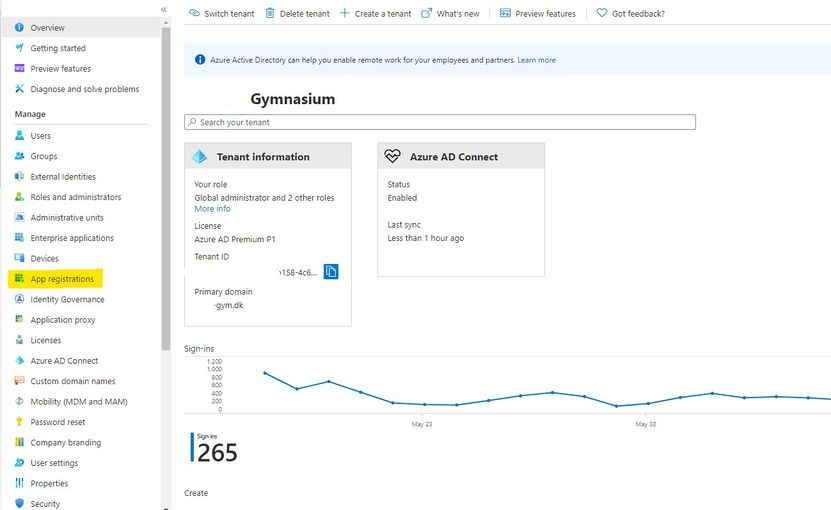Screen dimensions: 831x510
Task: Click the Switch tenant button
Action: pyautogui.click(x=221, y=14)
